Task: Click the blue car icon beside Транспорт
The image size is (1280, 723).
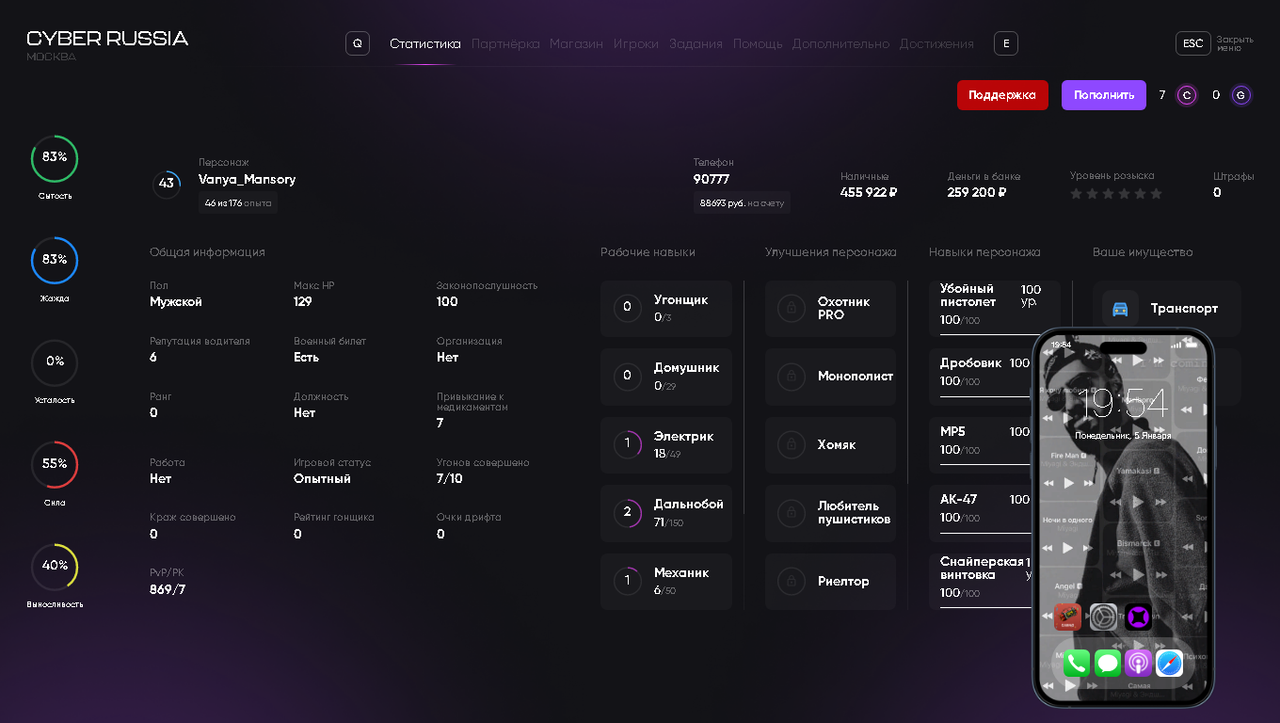Action: point(1120,309)
